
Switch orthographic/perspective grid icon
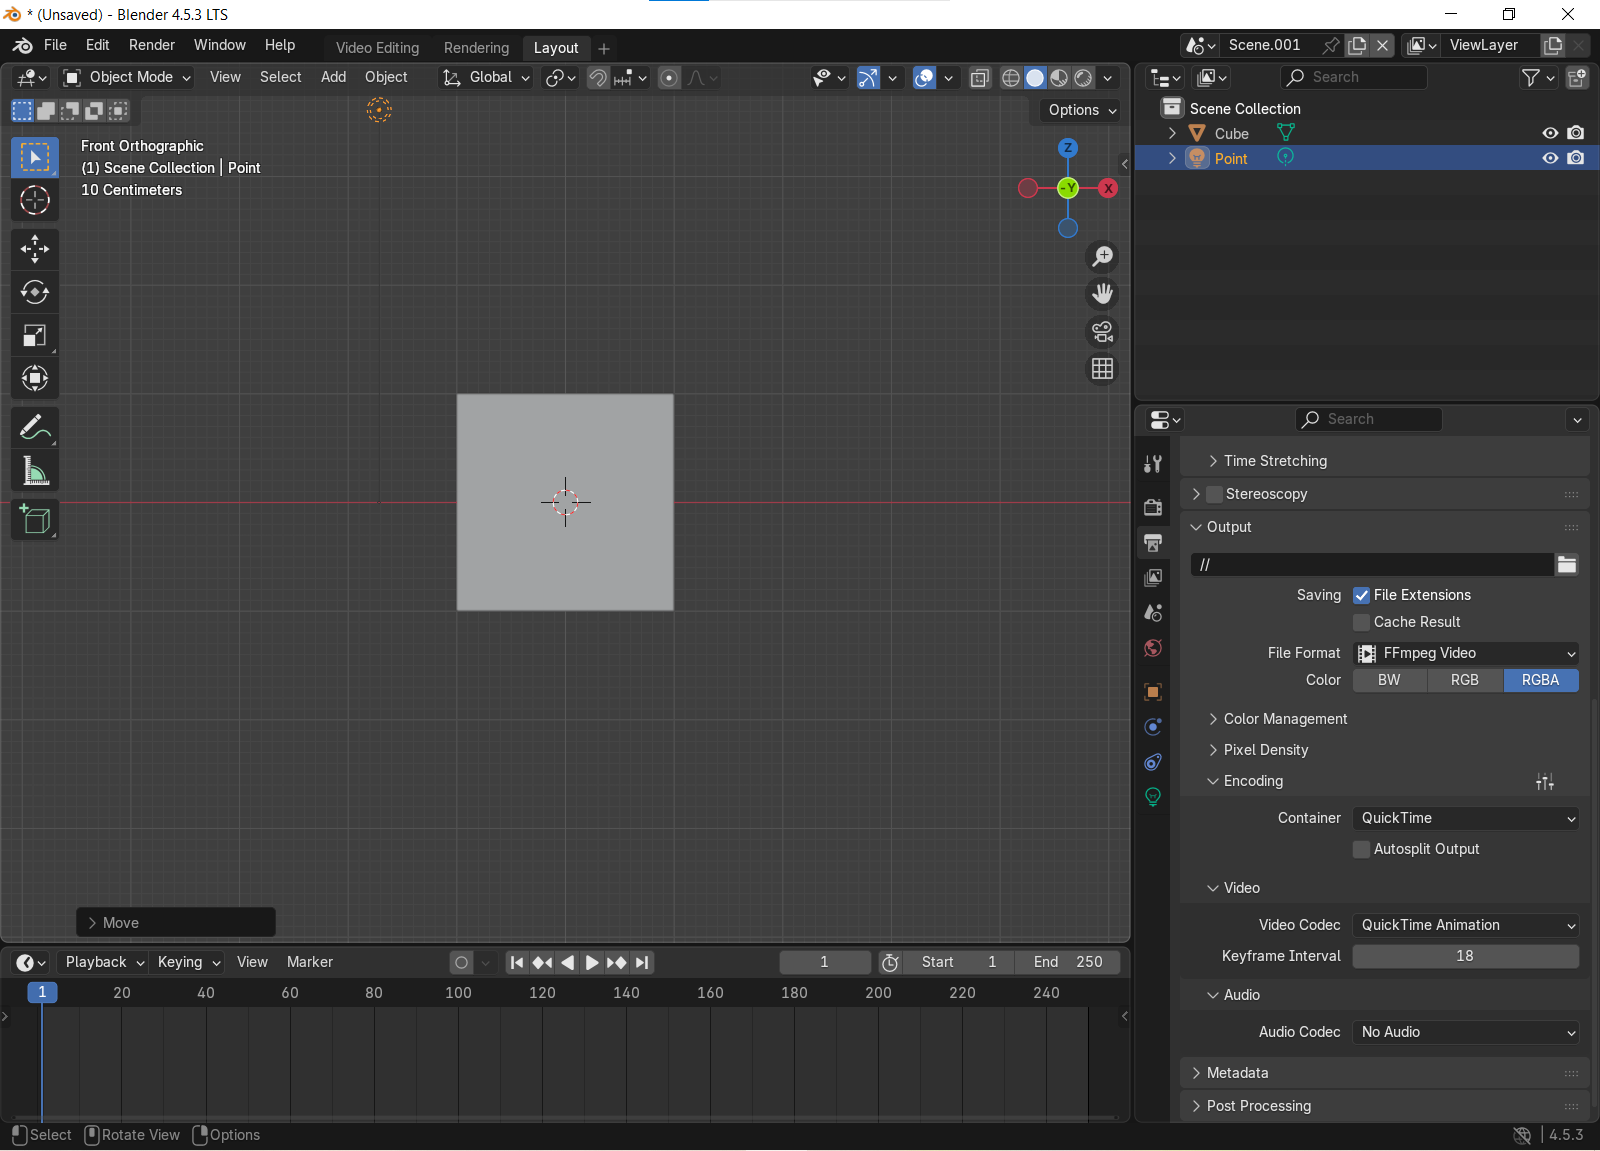pyautogui.click(x=1103, y=369)
